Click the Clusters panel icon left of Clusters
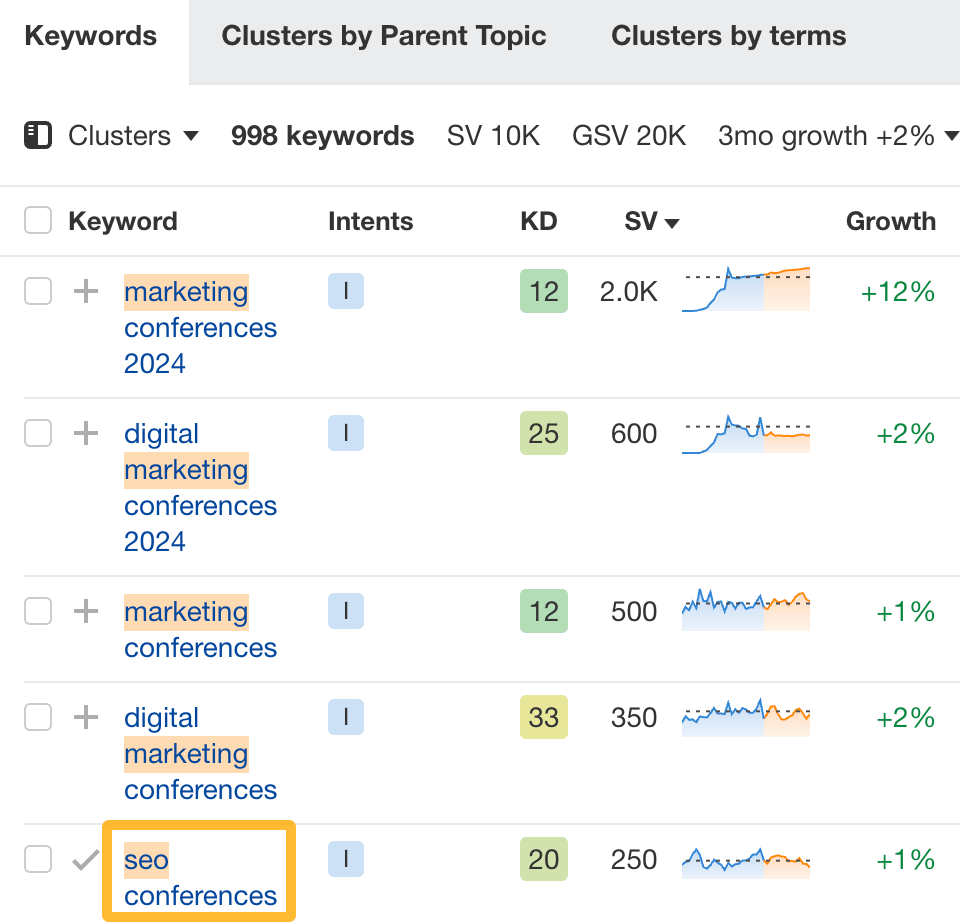This screenshot has width=960, height=924. (x=38, y=136)
